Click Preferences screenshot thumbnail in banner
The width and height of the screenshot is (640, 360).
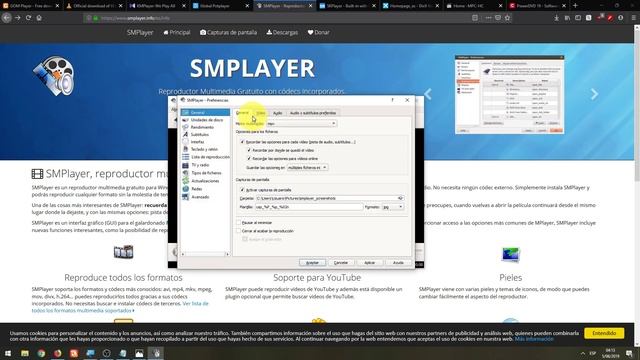509,95
